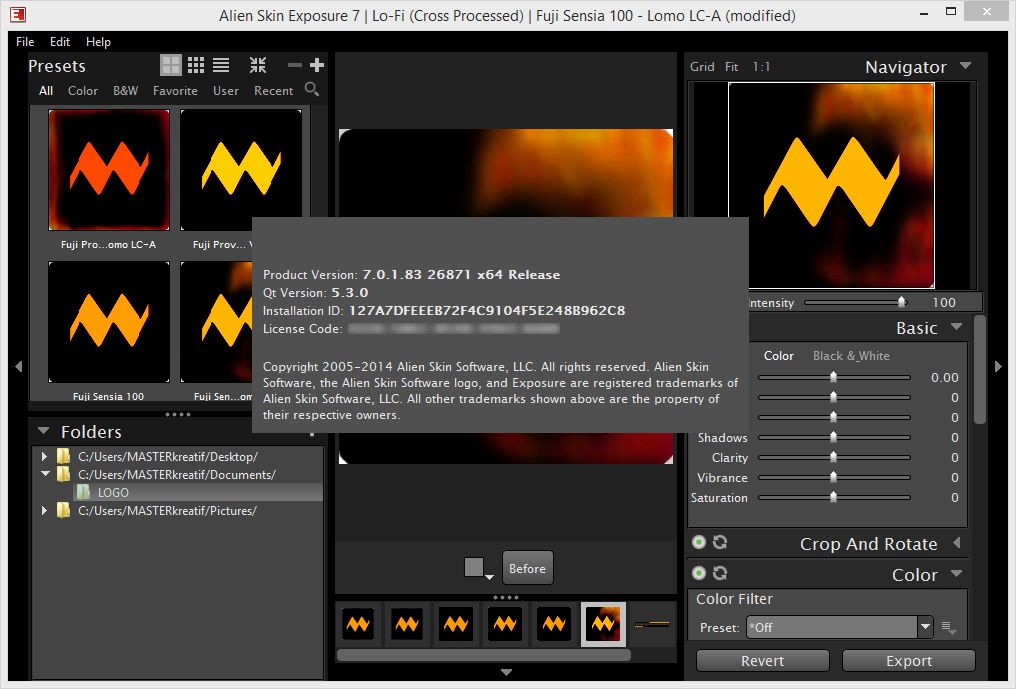This screenshot has height=689, width=1016.
Task: Select the first filmstrip thumbnail
Action: click(358, 624)
